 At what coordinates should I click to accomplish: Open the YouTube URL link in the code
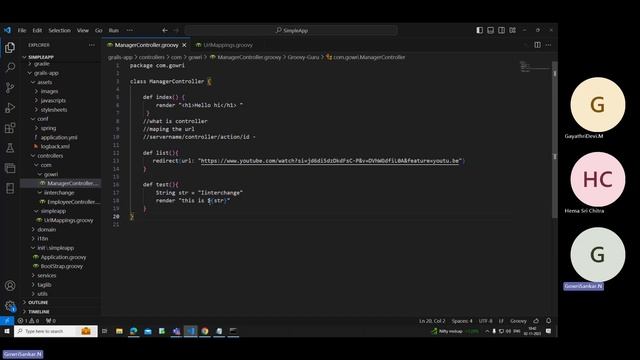pyautogui.click(x=331, y=161)
